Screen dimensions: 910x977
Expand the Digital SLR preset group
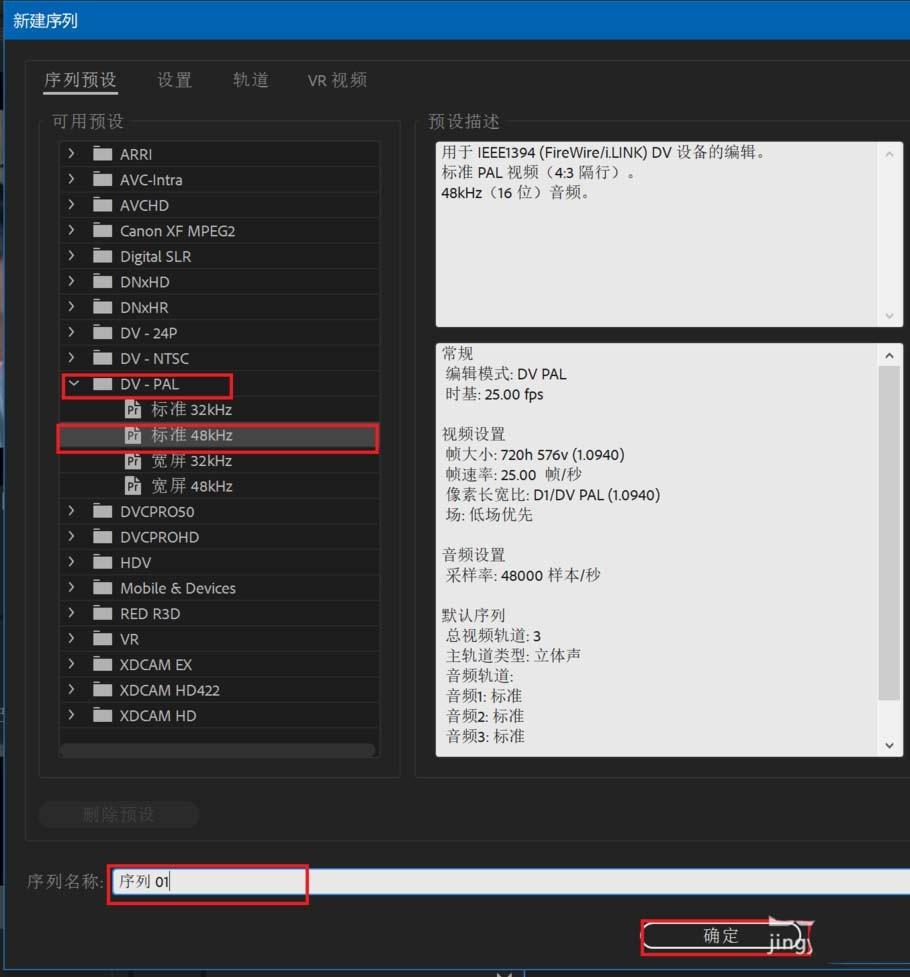[70, 256]
